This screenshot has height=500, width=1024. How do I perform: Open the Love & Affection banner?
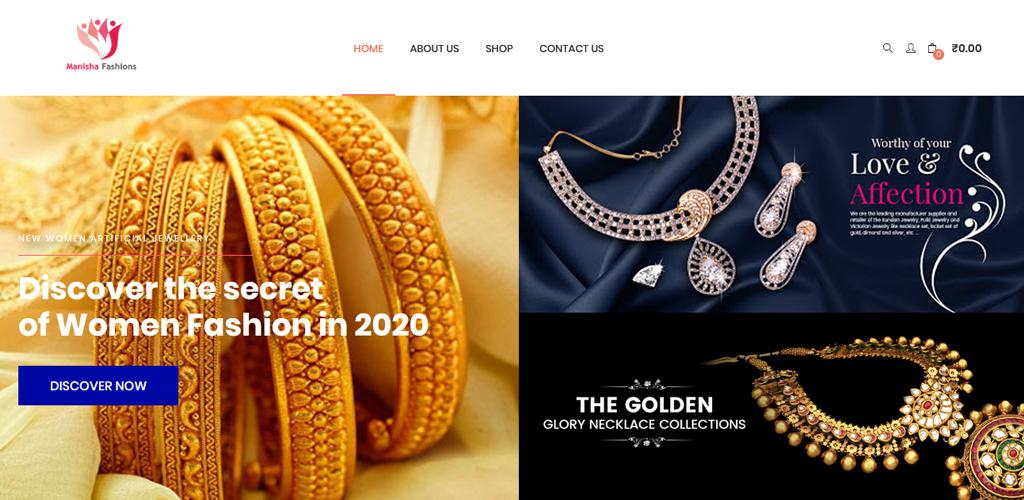click(771, 204)
